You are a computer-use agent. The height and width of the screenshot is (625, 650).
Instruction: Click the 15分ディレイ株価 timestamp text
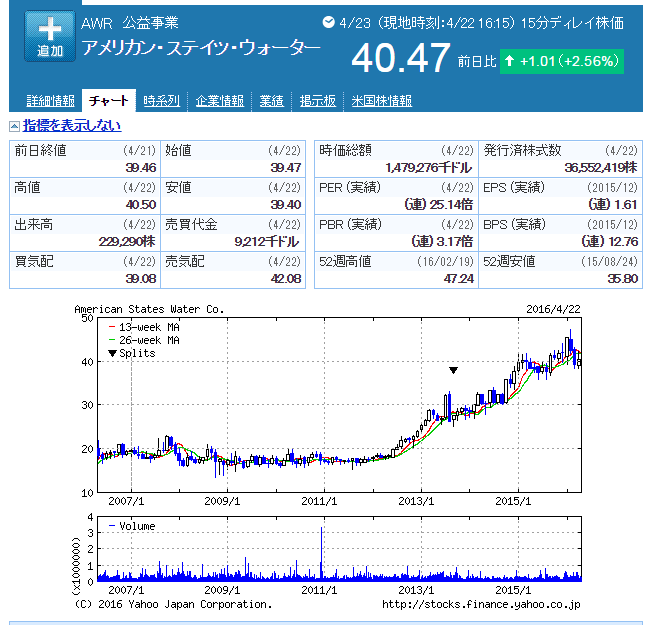click(572, 23)
